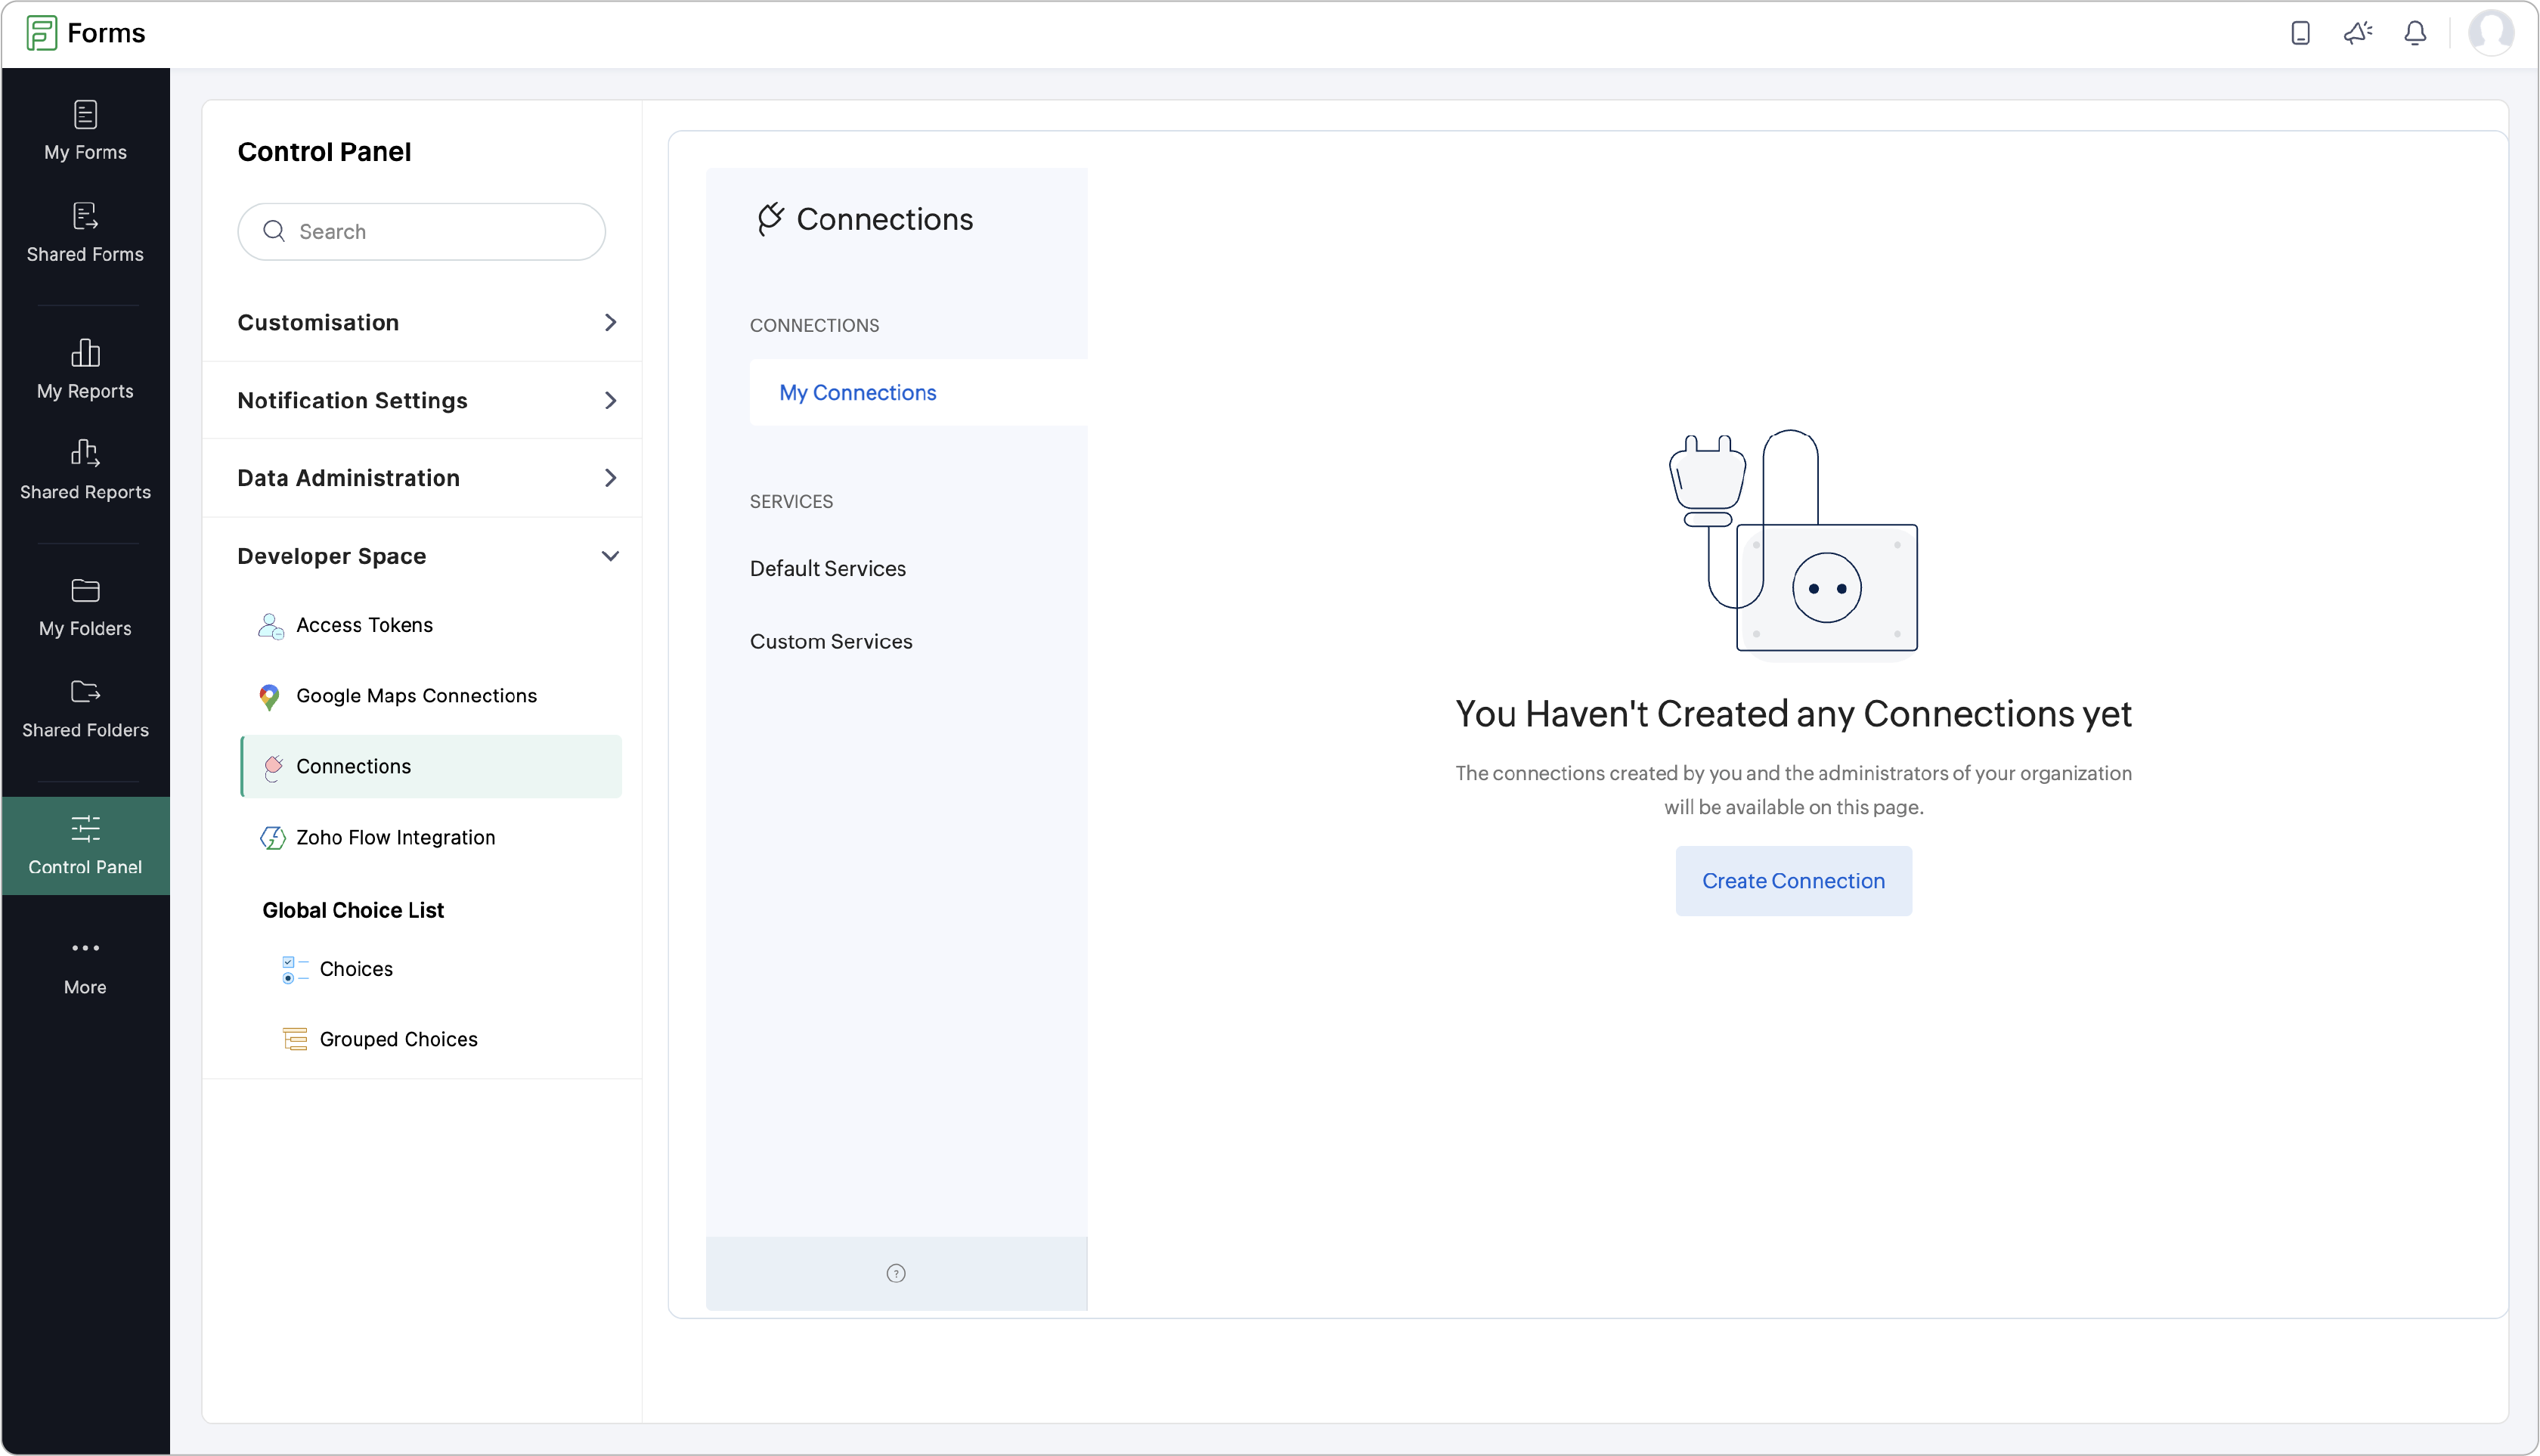Open Google Maps Connections
Image resolution: width=2540 pixels, height=1456 pixels.
(x=416, y=695)
